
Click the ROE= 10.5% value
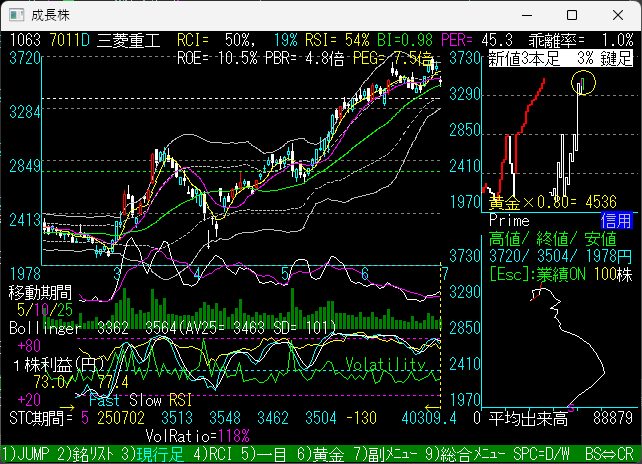(217, 59)
